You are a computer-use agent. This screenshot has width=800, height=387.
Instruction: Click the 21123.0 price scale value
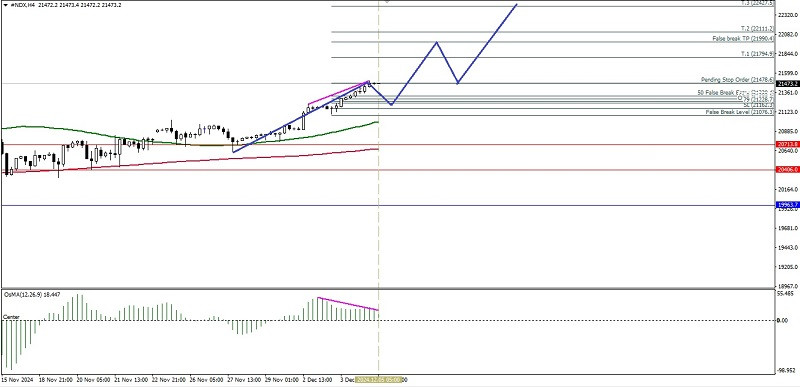coord(789,112)
